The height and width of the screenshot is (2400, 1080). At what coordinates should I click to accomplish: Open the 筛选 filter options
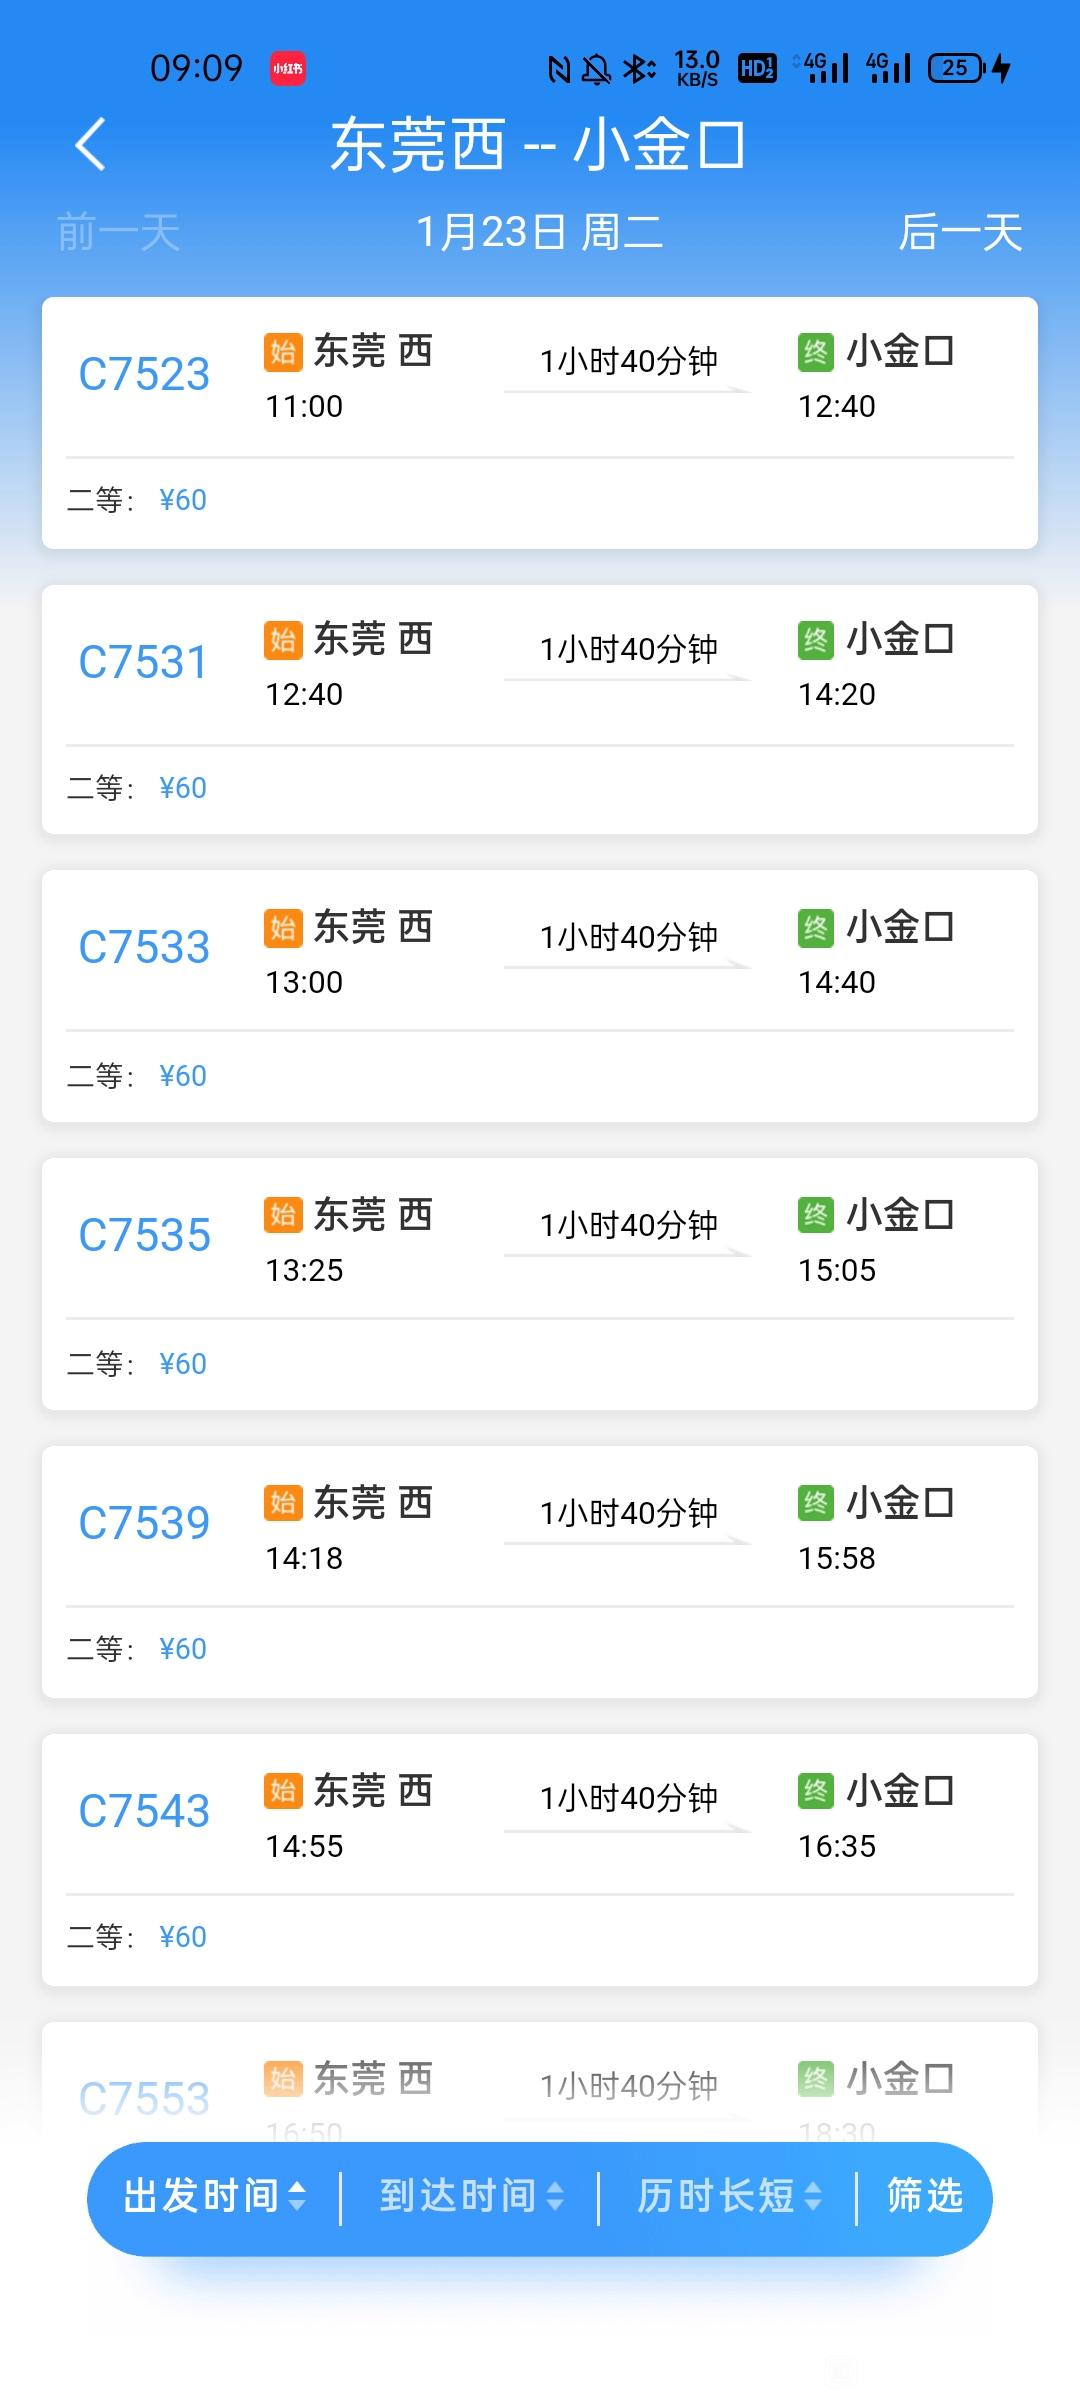click(925, 2196)
